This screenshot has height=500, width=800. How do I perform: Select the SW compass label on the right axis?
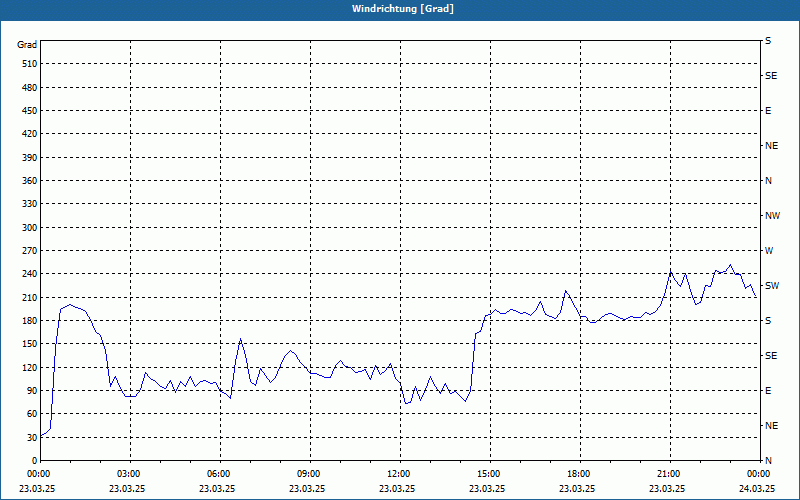(x=772, y=286)
